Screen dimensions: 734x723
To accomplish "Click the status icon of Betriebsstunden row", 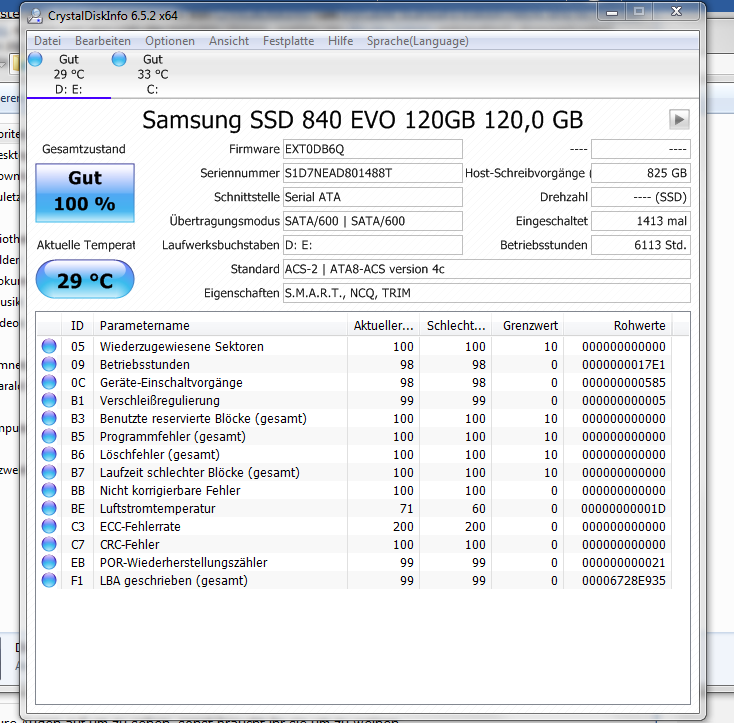I will pos(49,364).
